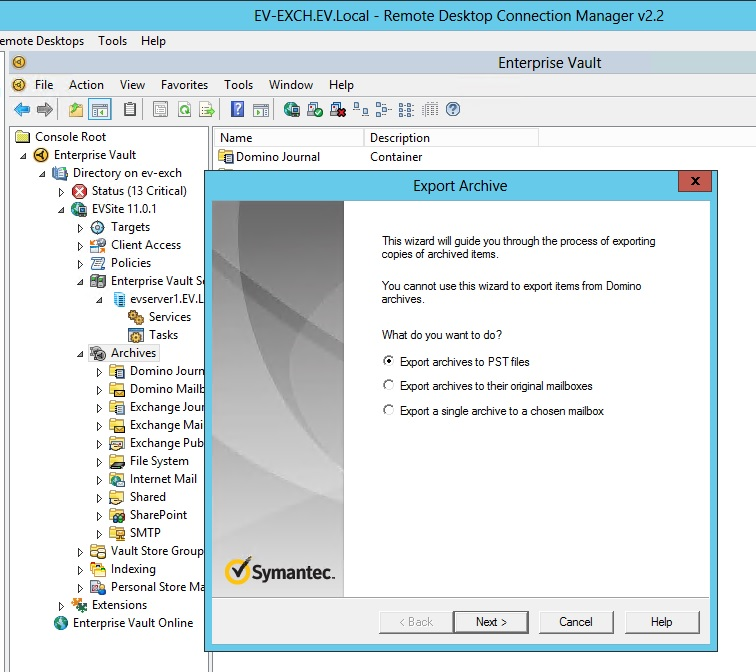Click the blue Help book toolbar icon

[x=237, y=109]
